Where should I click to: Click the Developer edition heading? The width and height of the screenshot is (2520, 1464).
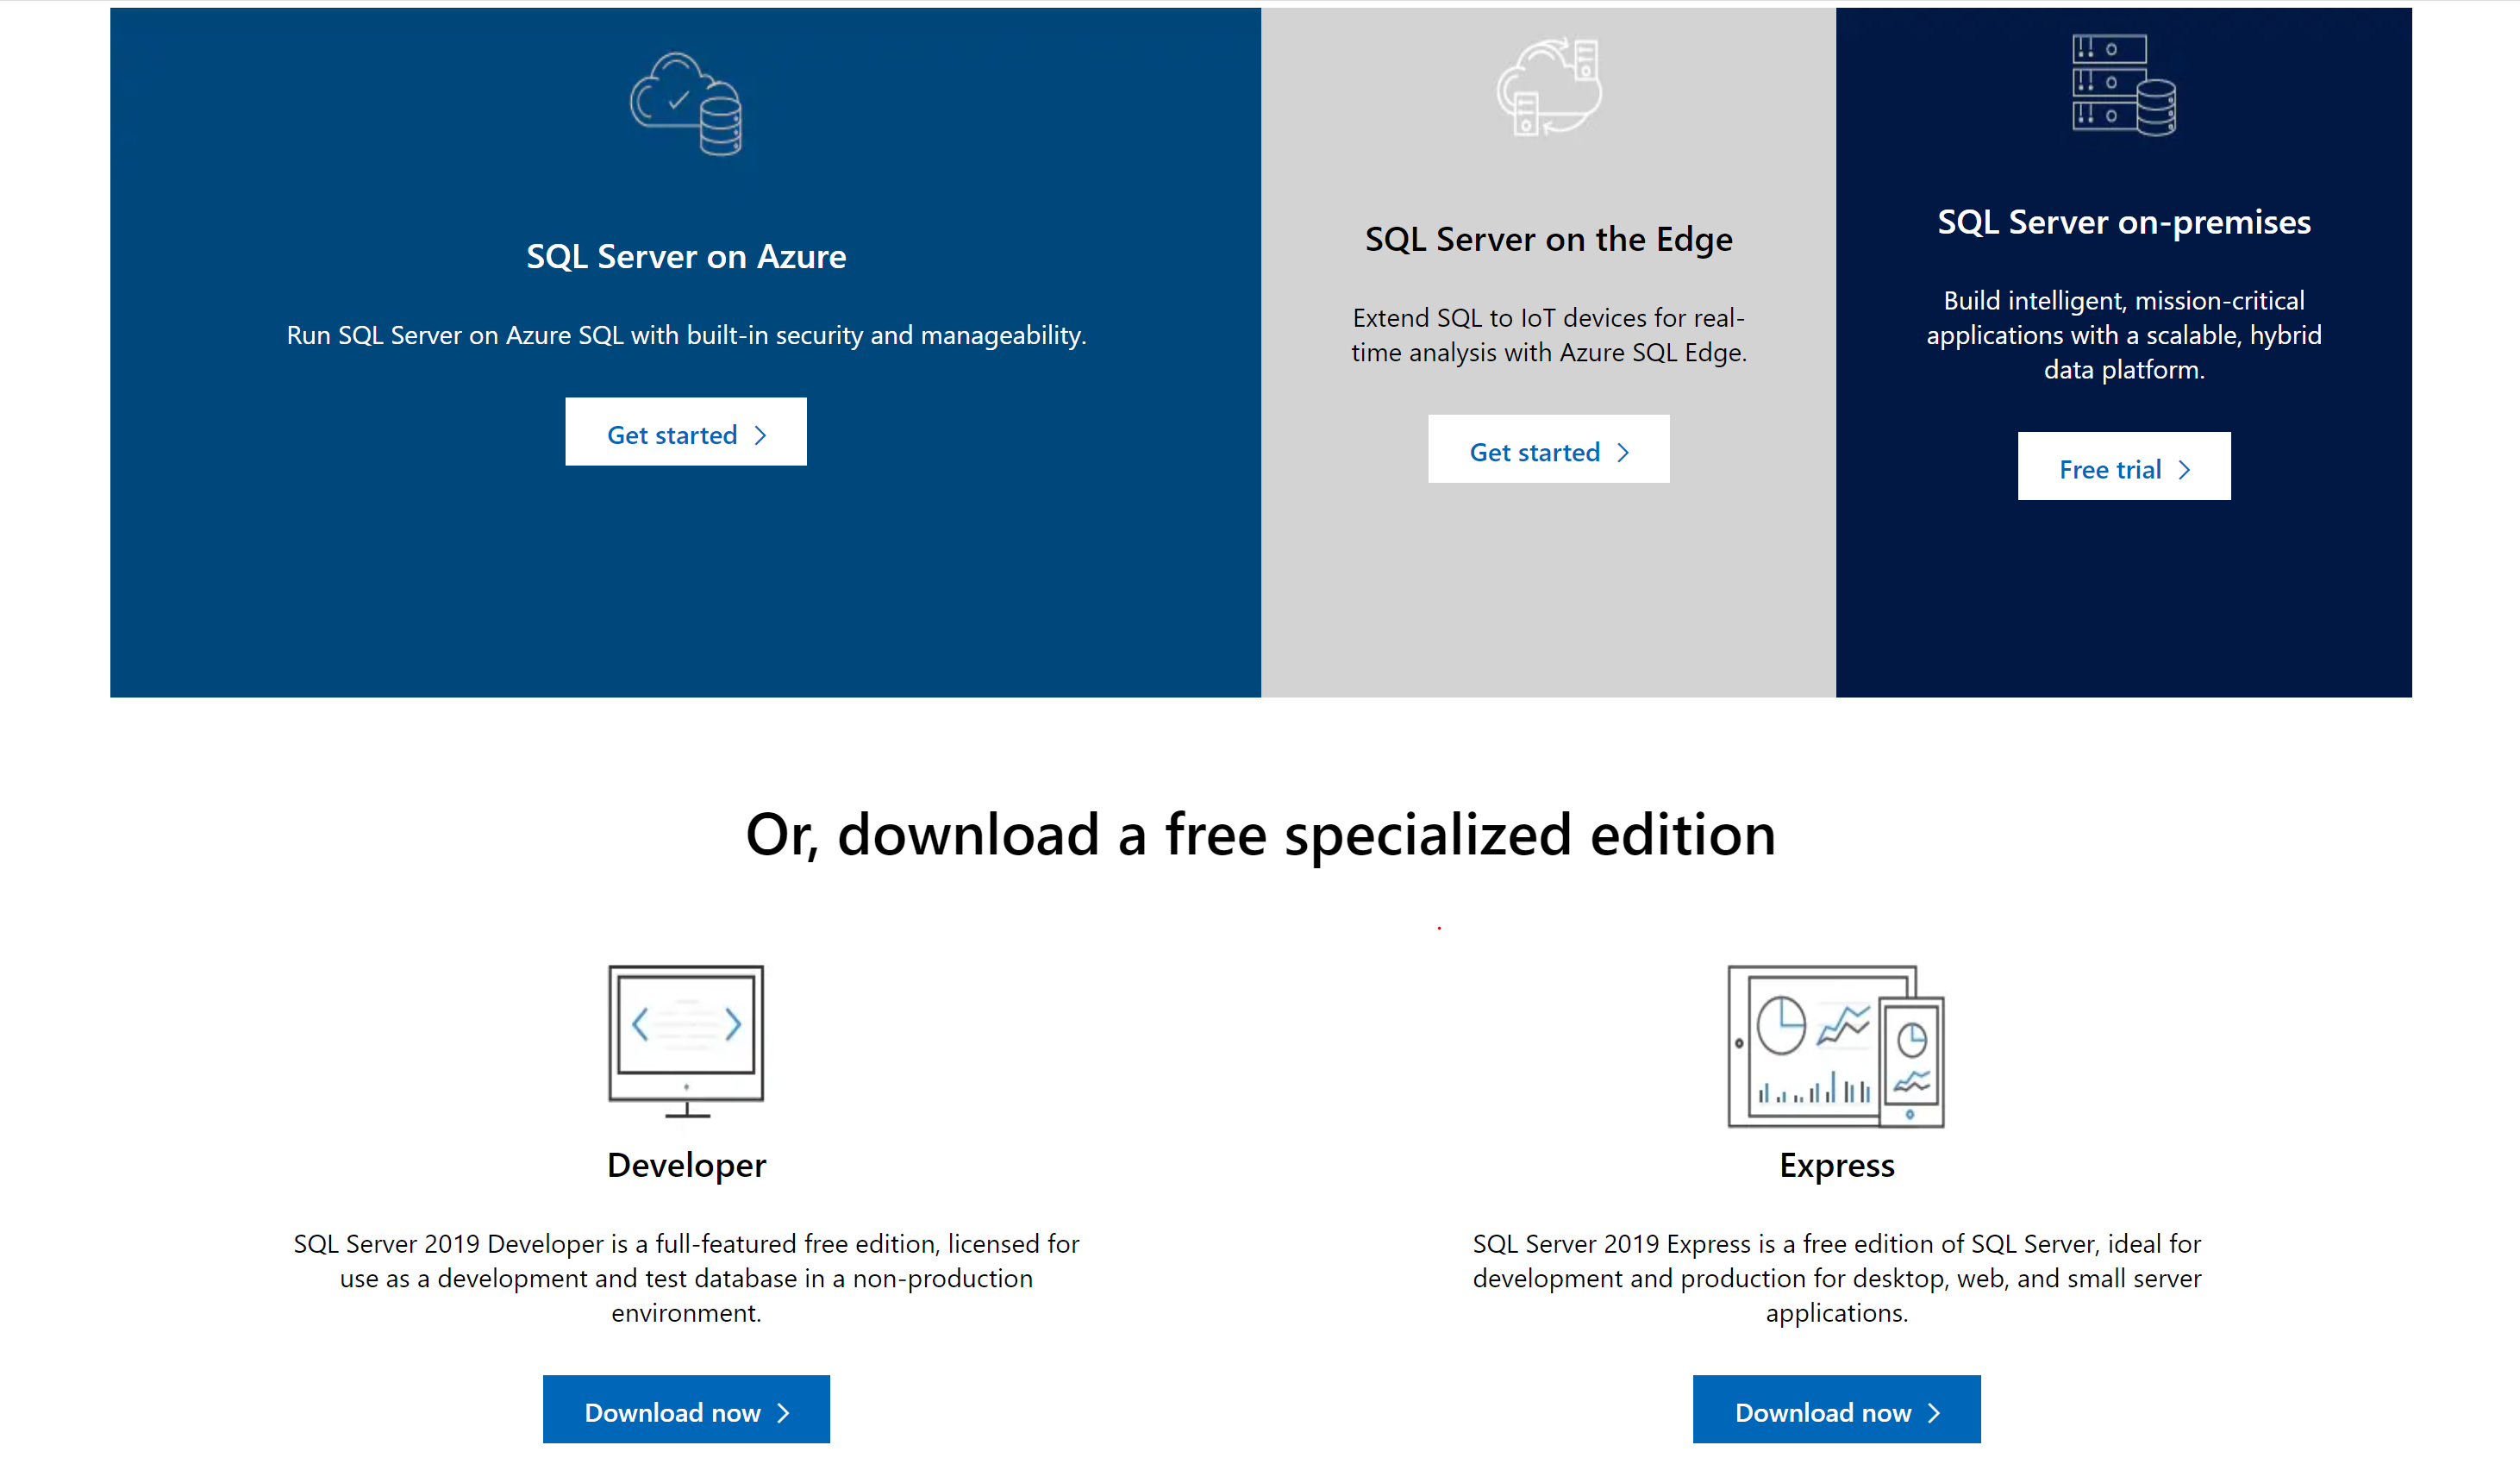(x=686, y=1164)
